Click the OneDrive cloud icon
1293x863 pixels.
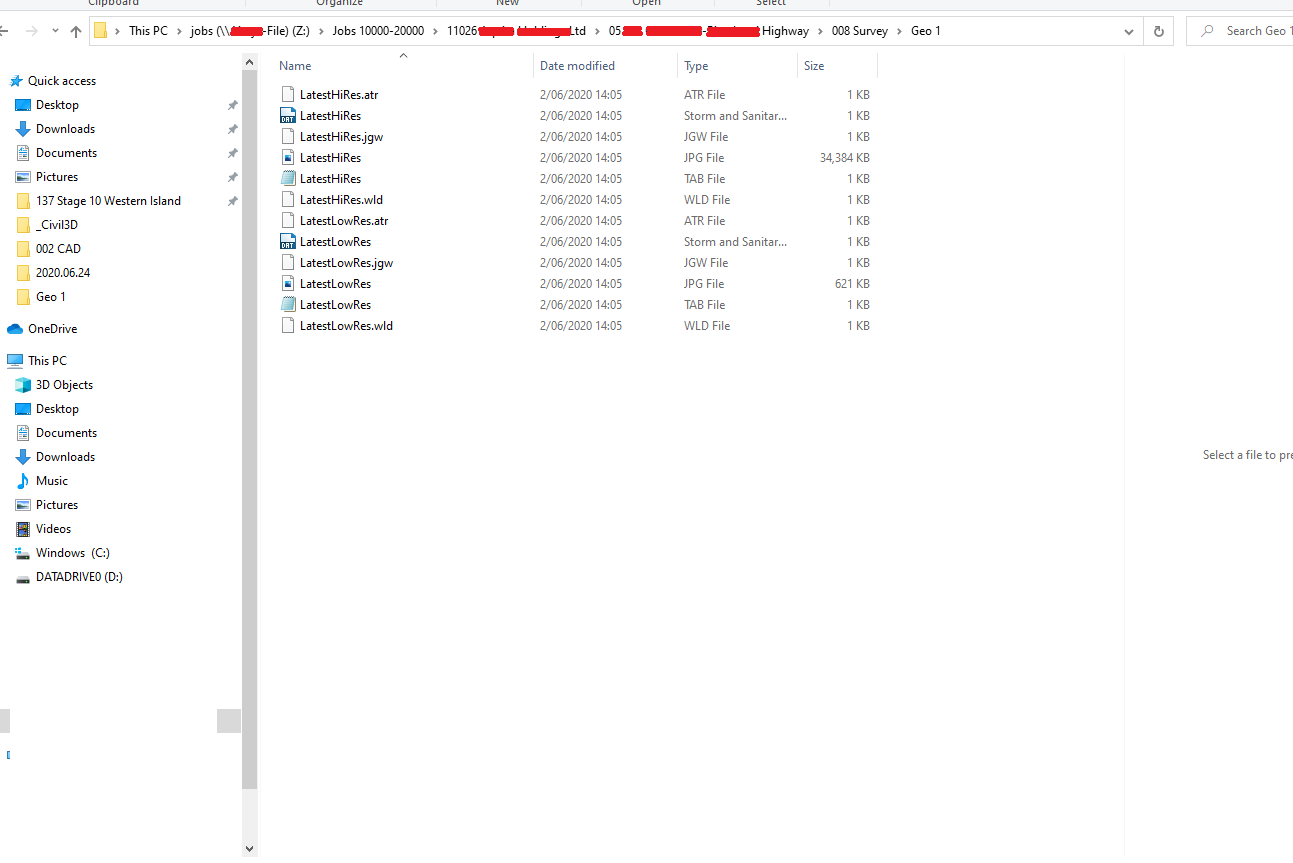(15, 329)
